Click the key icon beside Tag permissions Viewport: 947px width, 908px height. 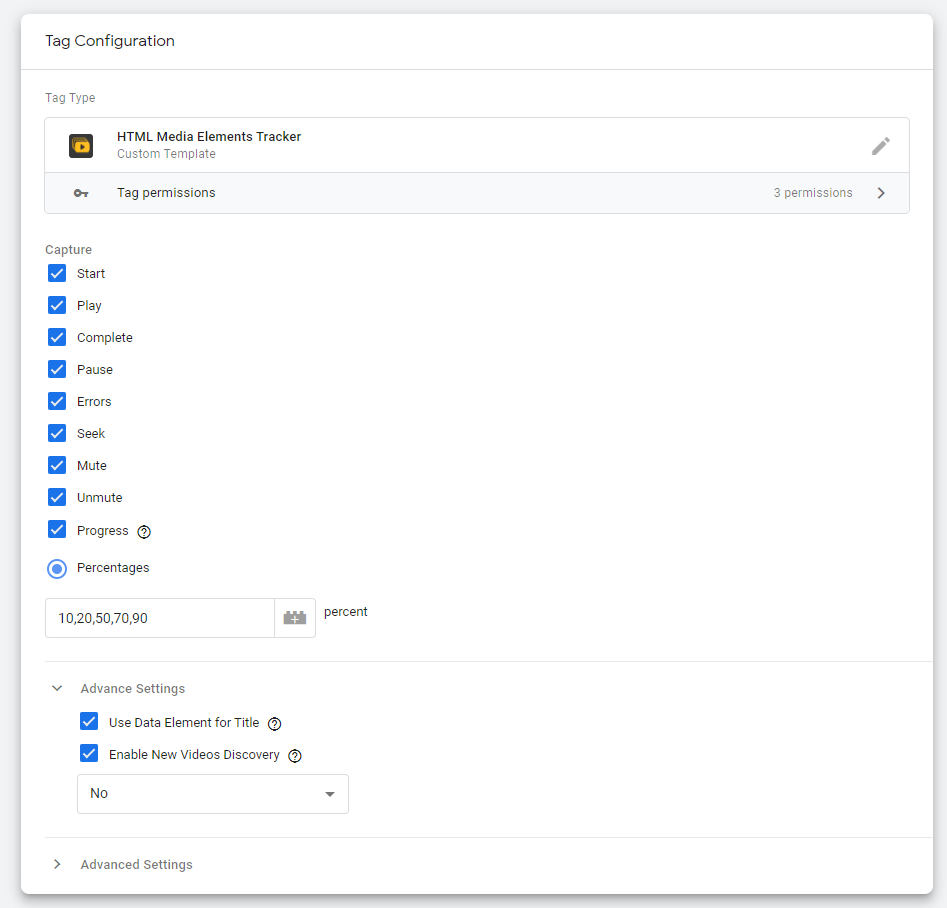coord(81,193)
